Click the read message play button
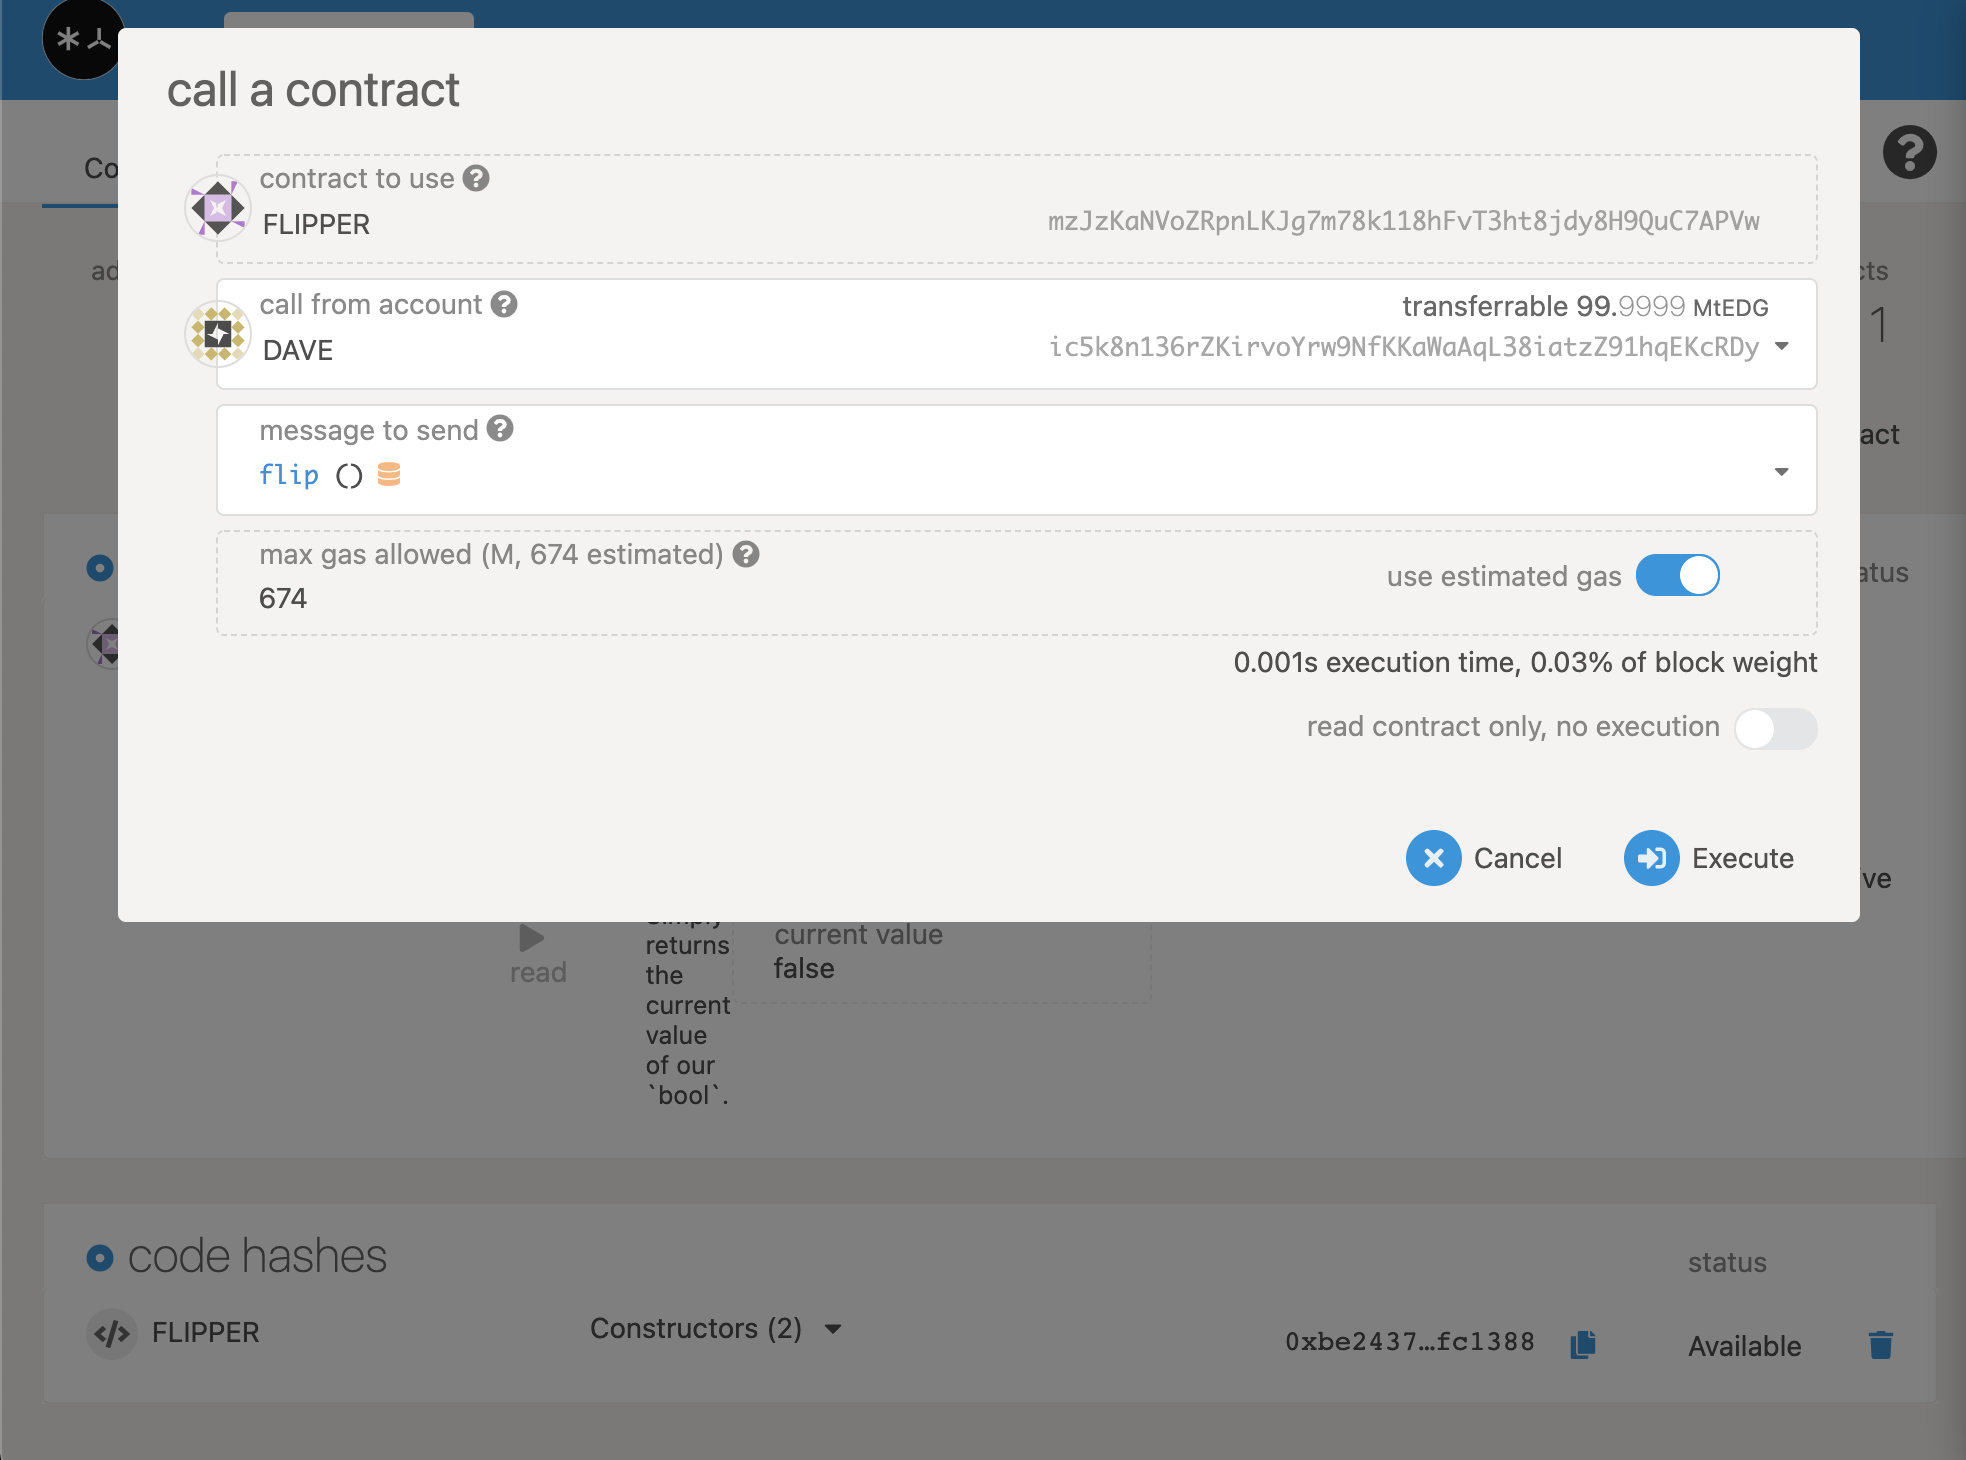 click(532, 938)
